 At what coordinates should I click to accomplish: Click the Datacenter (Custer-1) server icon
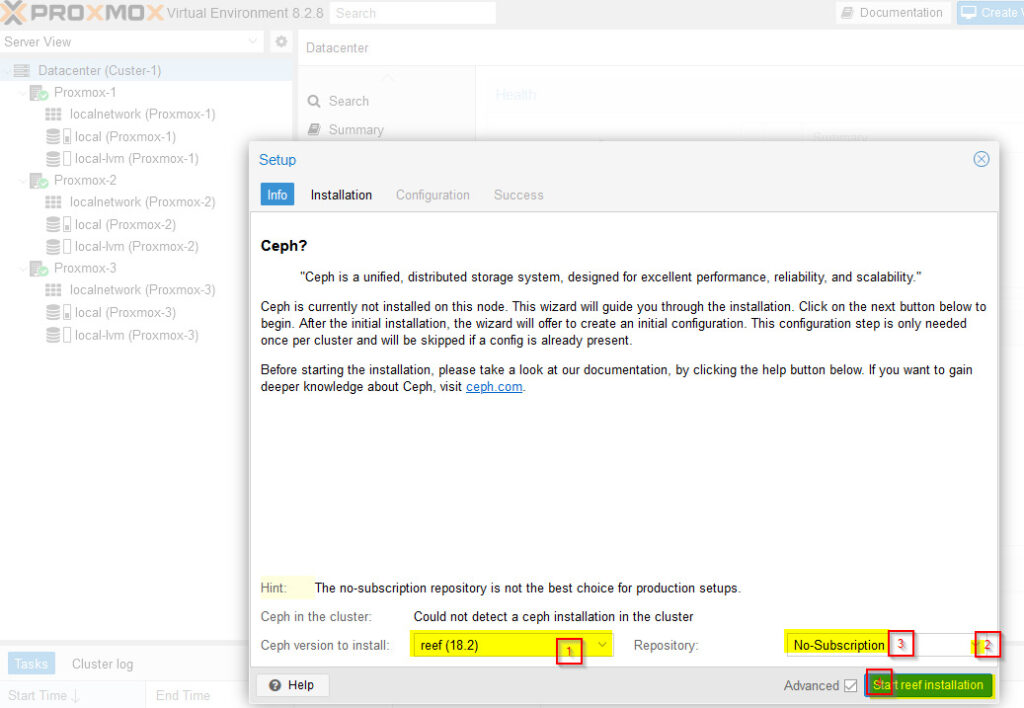[x=22, y=71]
